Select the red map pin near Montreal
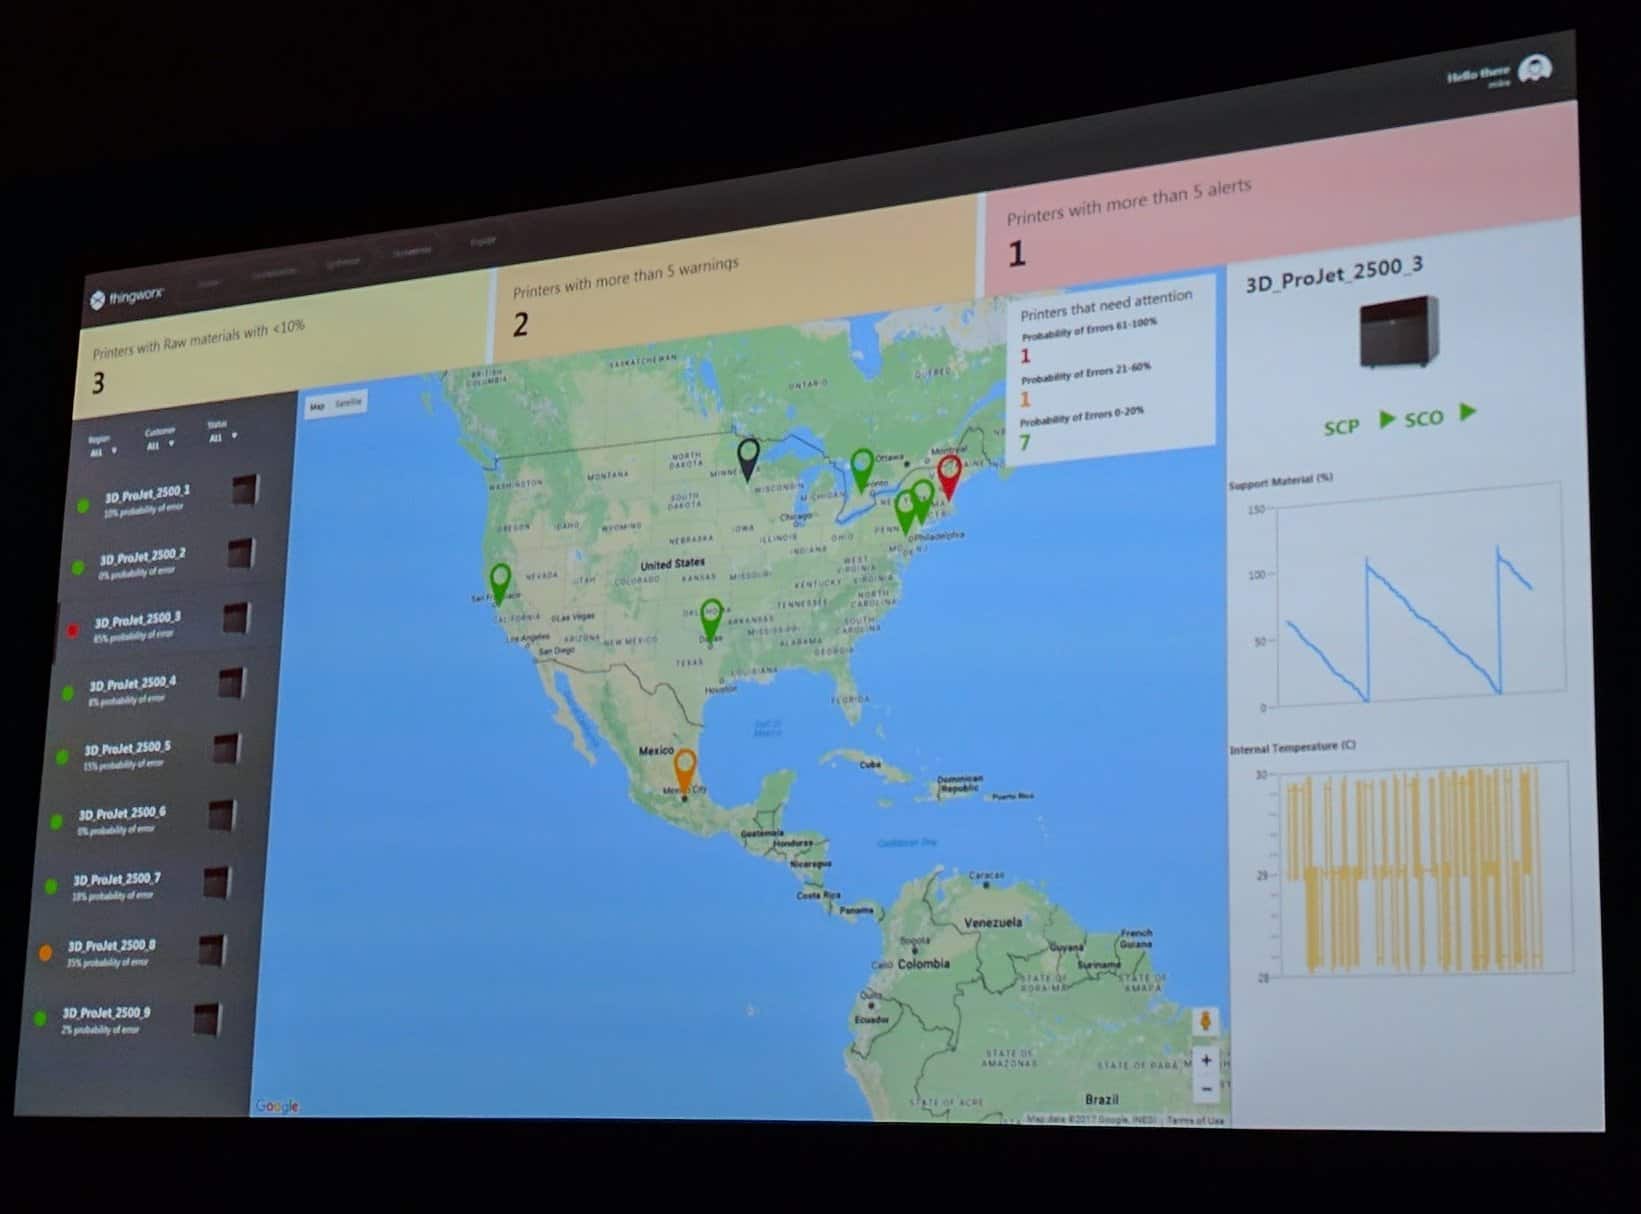 click(948, 478)
